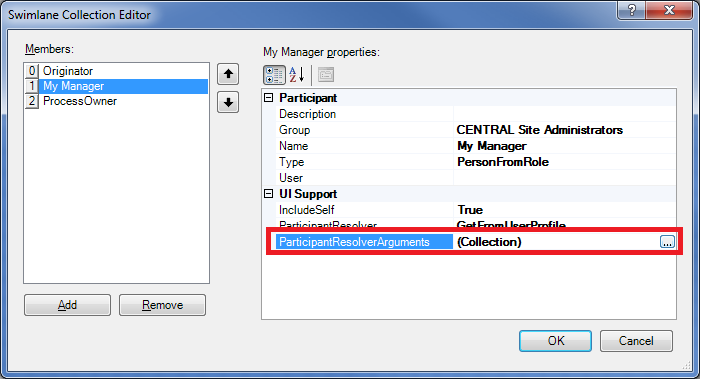
Task: Sort properties with the Alphabetical icon
Action: 296,75
